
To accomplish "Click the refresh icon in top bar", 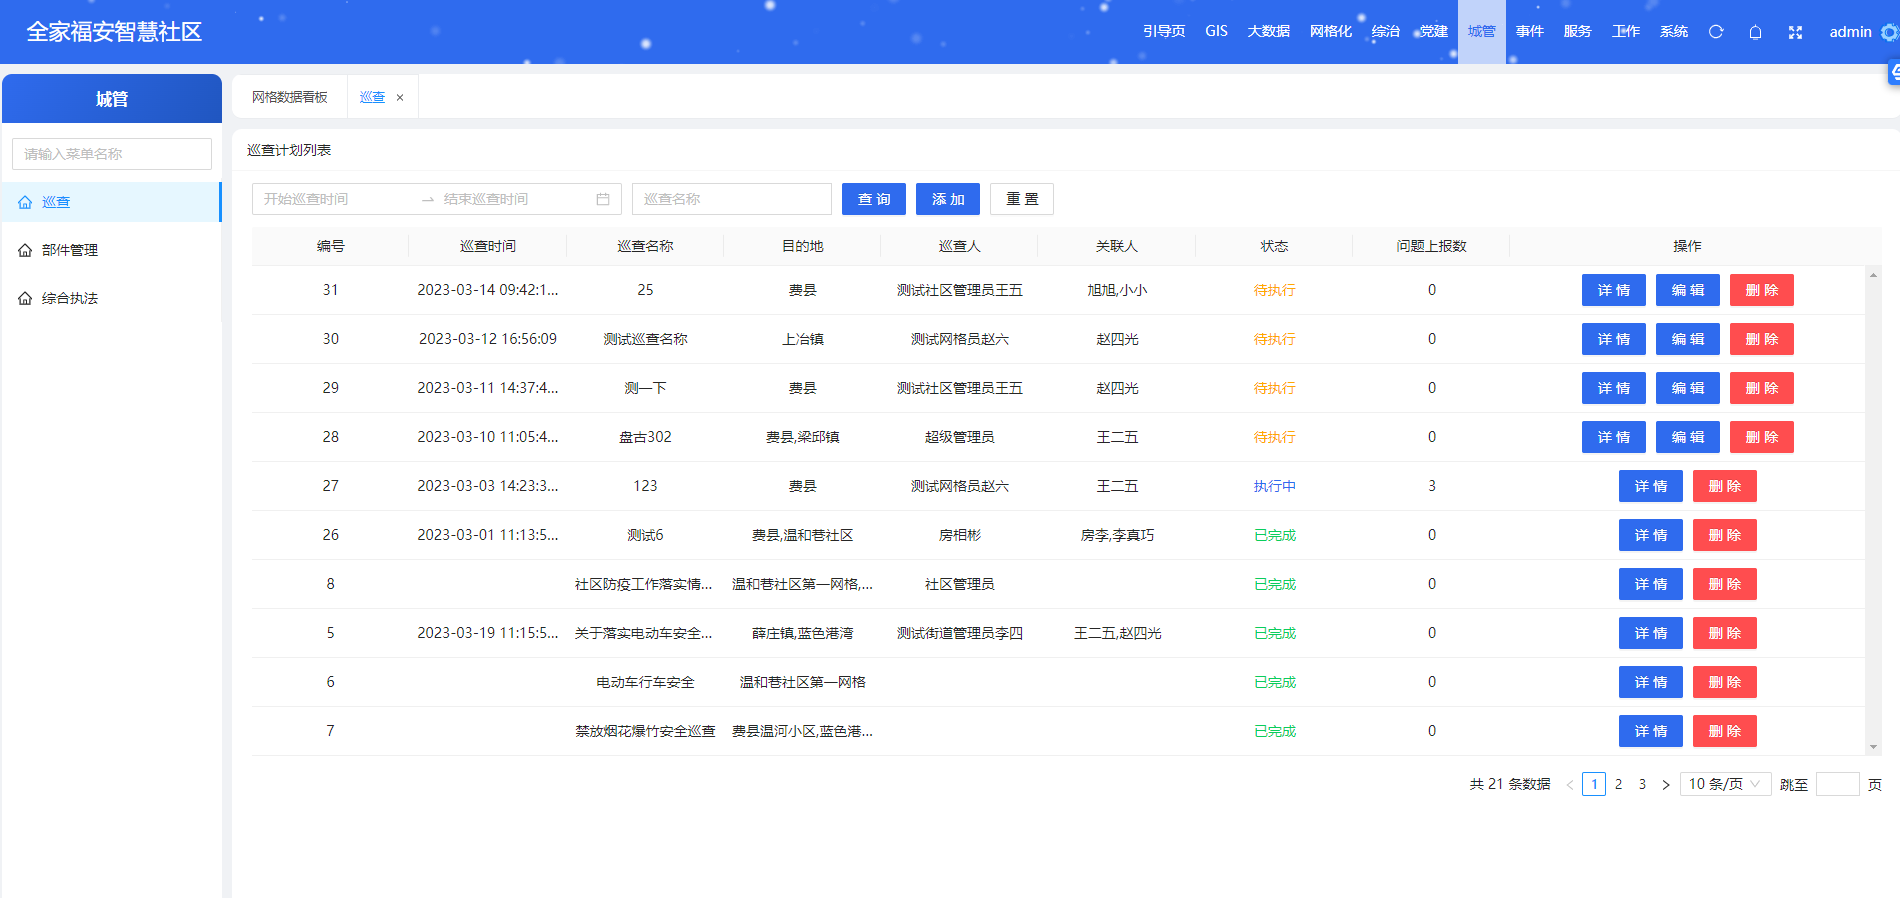I will (x=1716, y=32).
